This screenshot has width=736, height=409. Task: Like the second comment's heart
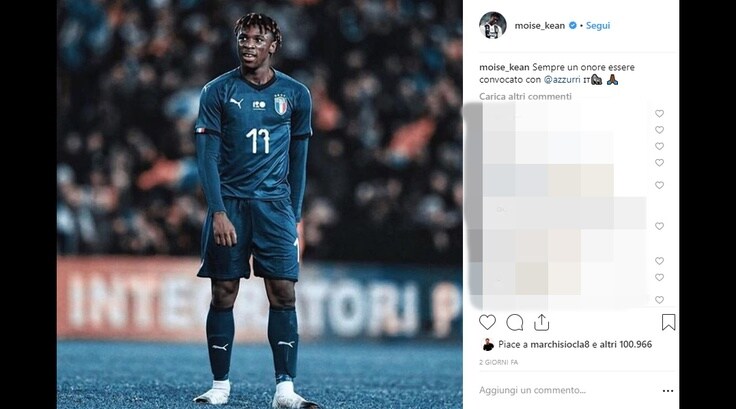tap(659, 130)
